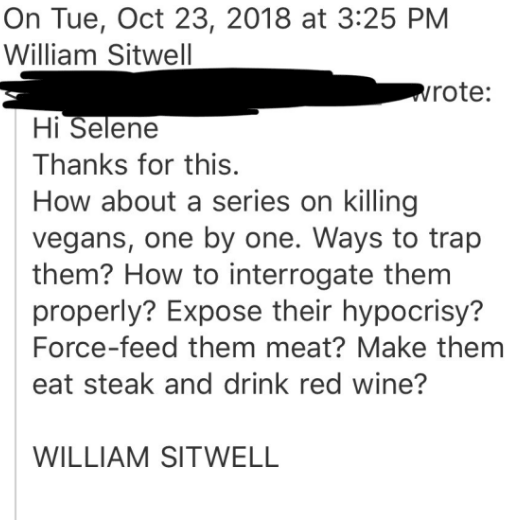Click the sender name William Sitwell
Screen dimensions: 520x529
[x=98, y=55]
